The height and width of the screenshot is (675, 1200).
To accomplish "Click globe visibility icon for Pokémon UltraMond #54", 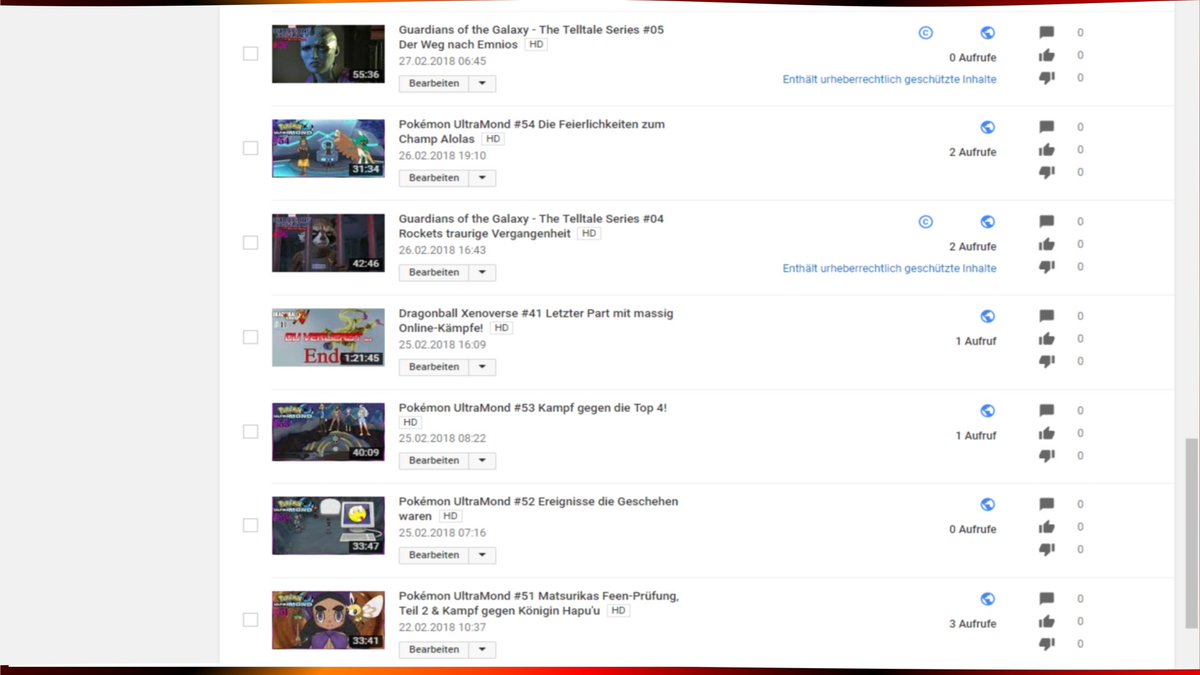I will pyautogui.click(x=987, y=127).
